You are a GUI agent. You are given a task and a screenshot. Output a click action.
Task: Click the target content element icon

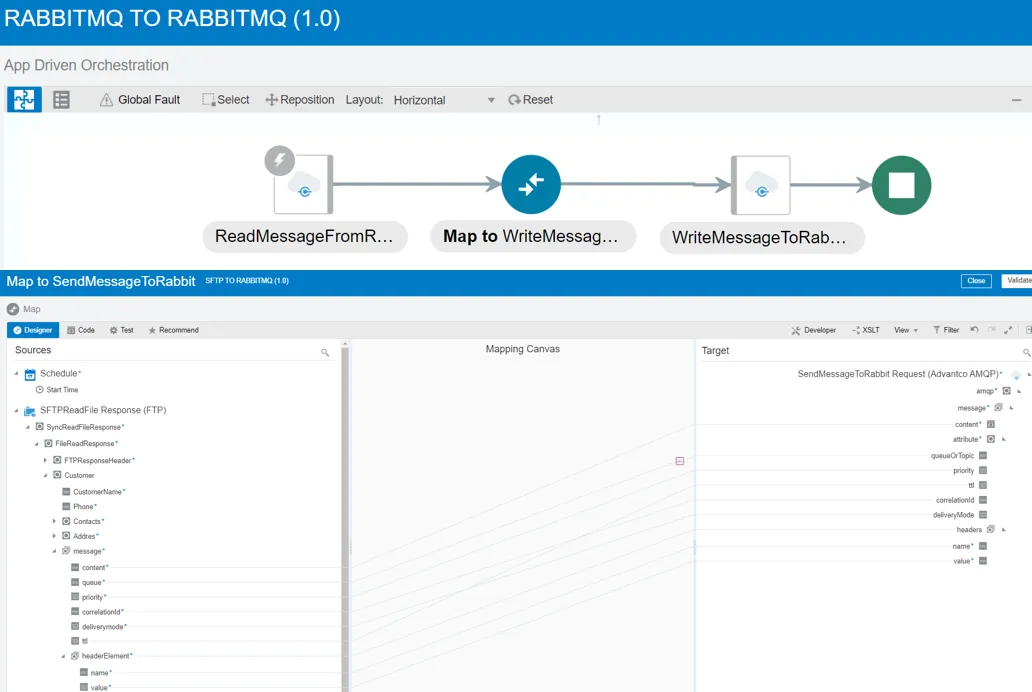coord(991,425)
